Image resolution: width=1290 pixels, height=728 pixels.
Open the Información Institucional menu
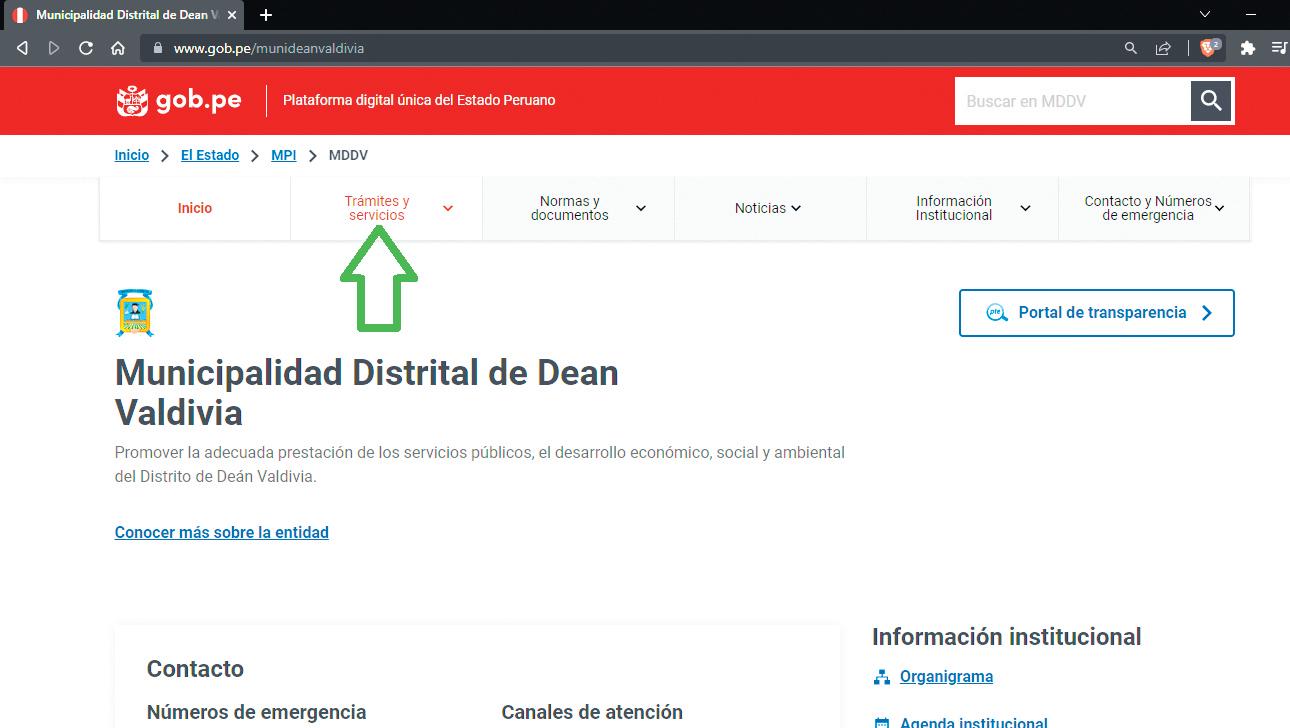pos(962,208)
